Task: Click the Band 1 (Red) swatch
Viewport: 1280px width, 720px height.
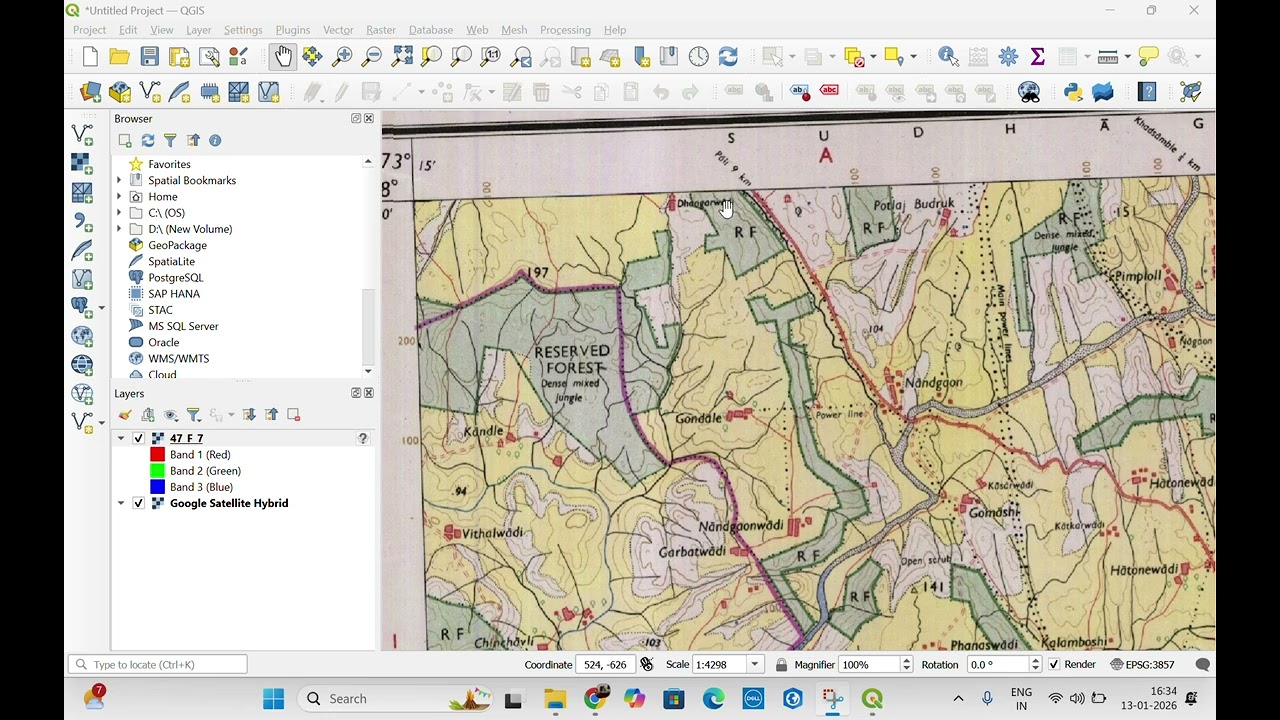Action: point(157,455)
